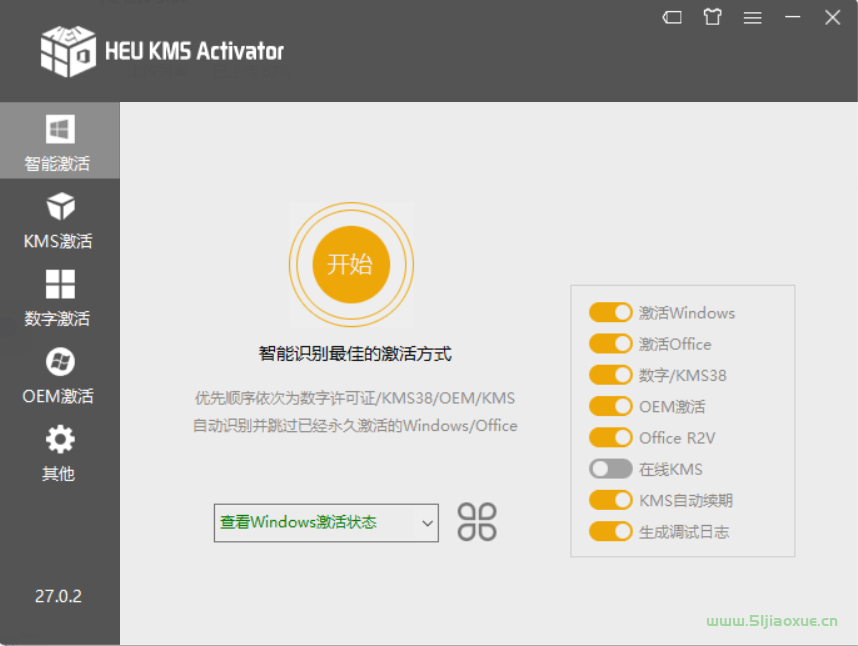
Task: Turn off KMS自动续期
Action: coord(610,500)
